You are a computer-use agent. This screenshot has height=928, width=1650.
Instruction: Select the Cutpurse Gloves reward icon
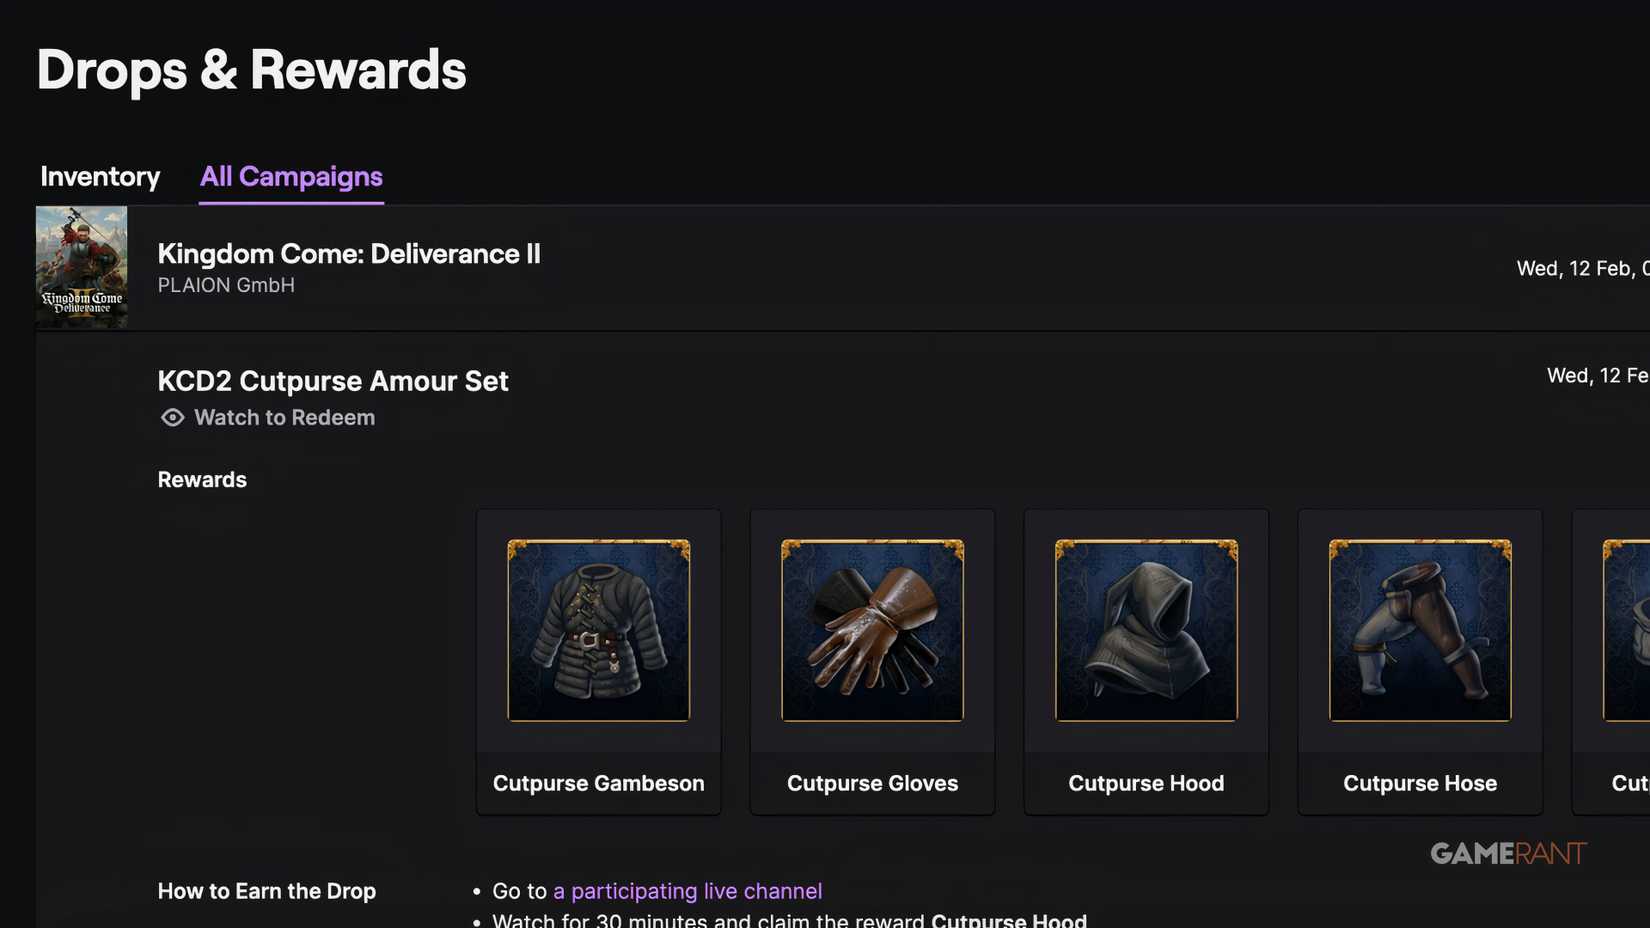(872, 631)
